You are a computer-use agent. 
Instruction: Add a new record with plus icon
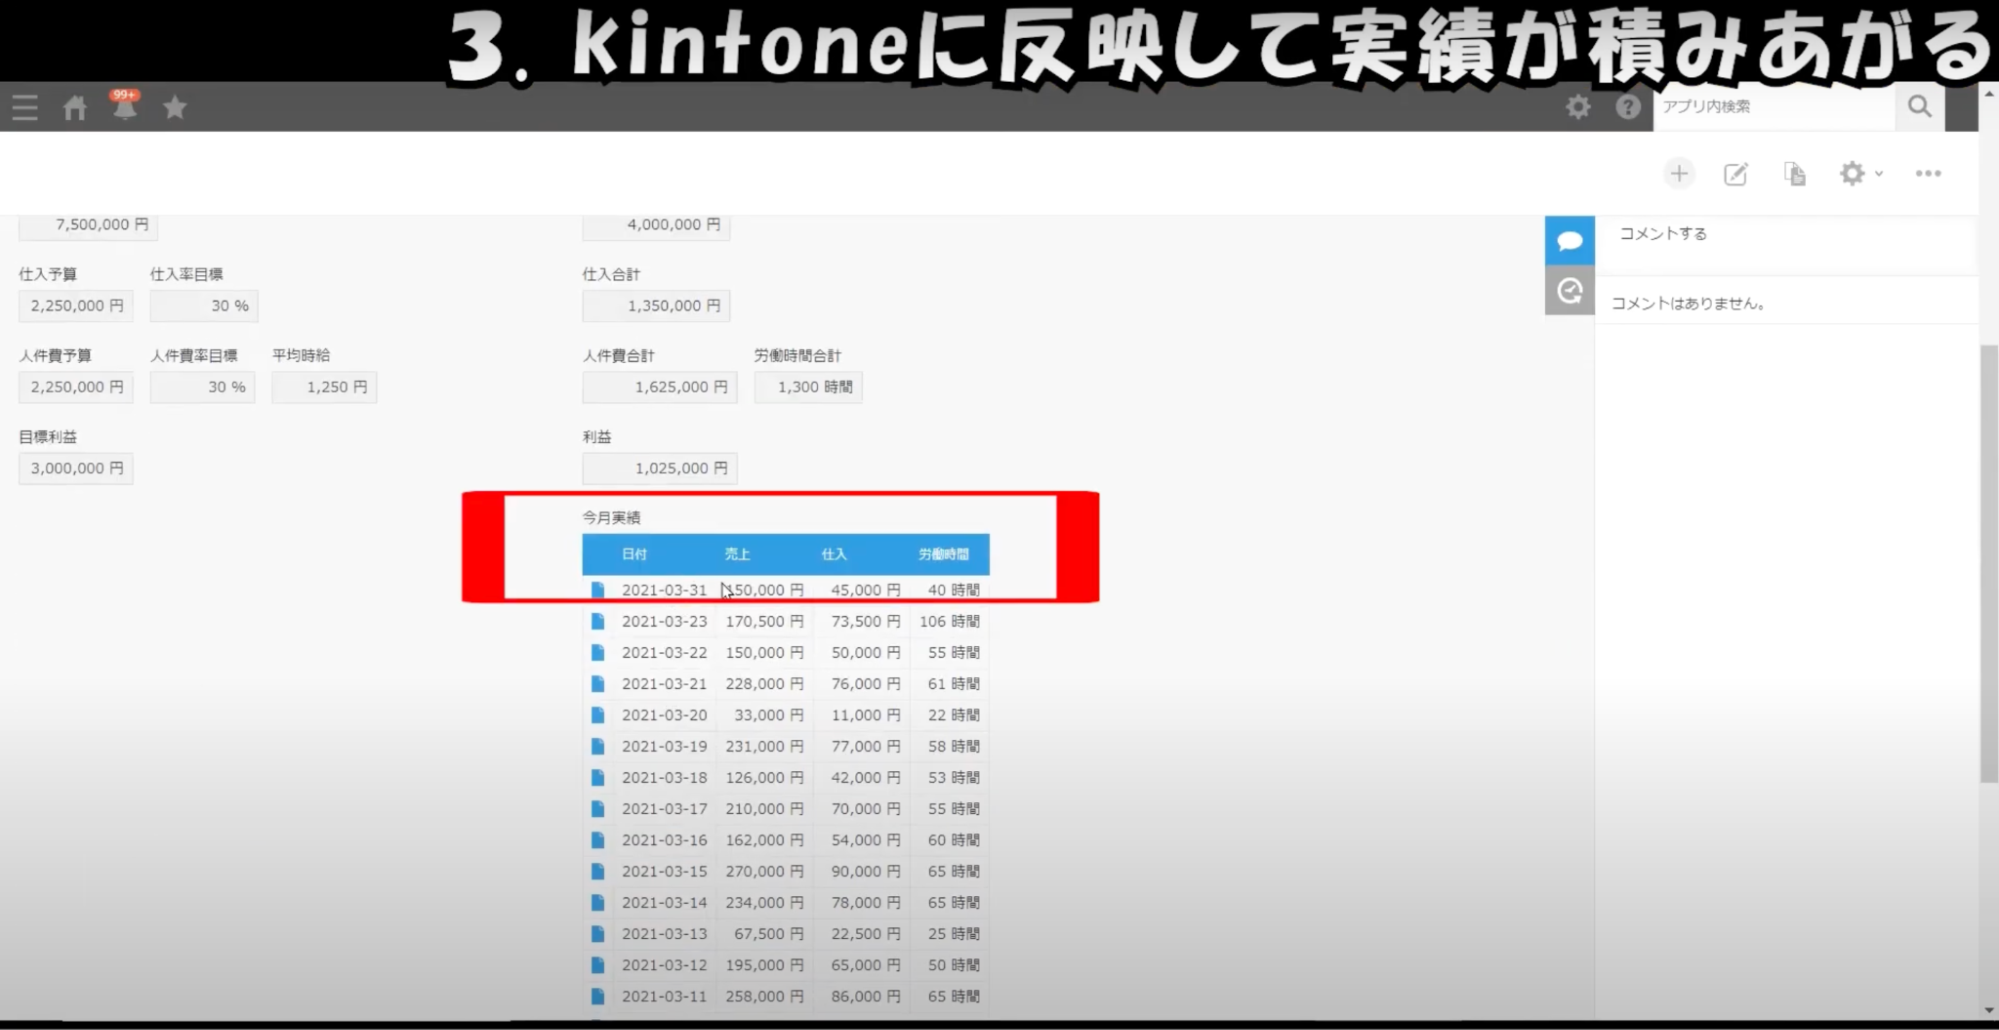pos(1679,174)
